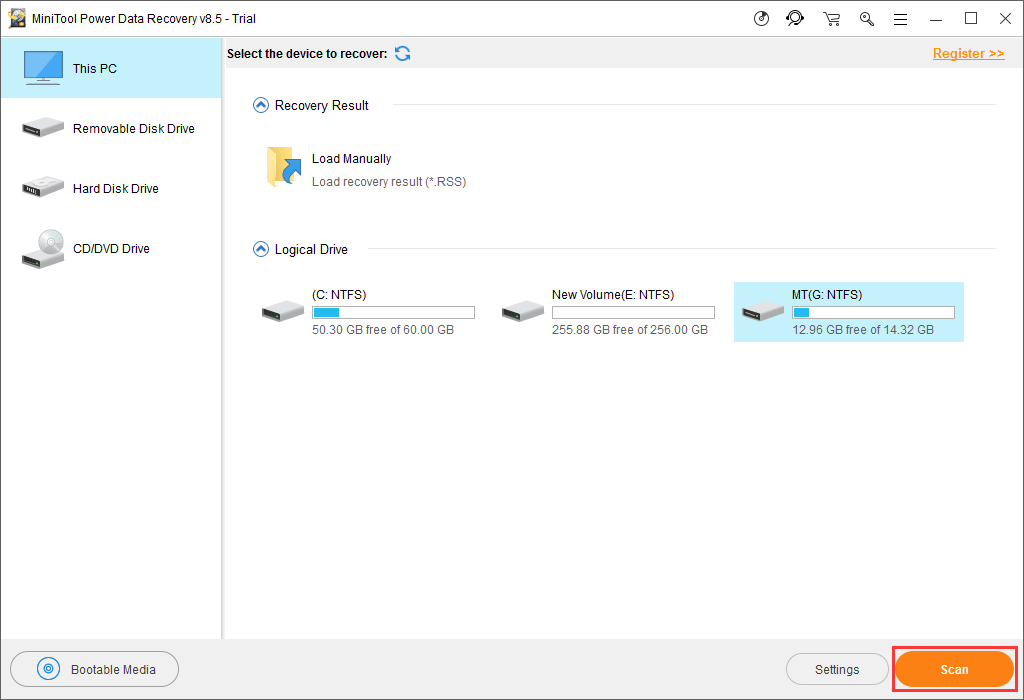Select New Volume(E: NTFS) drive label
Image resolution: width=1024 pixels, height=700 pixels.
click(613, 294)
